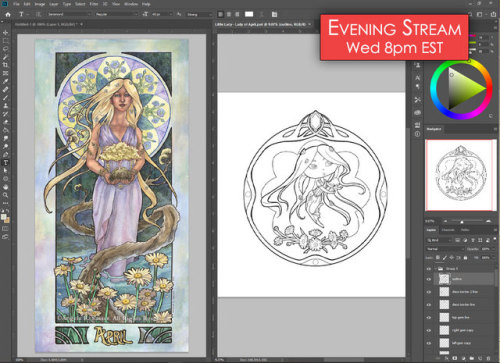Select the Crop tool
Screen dimensions: 500x363
pyautogui.click(x=5, y=65)
